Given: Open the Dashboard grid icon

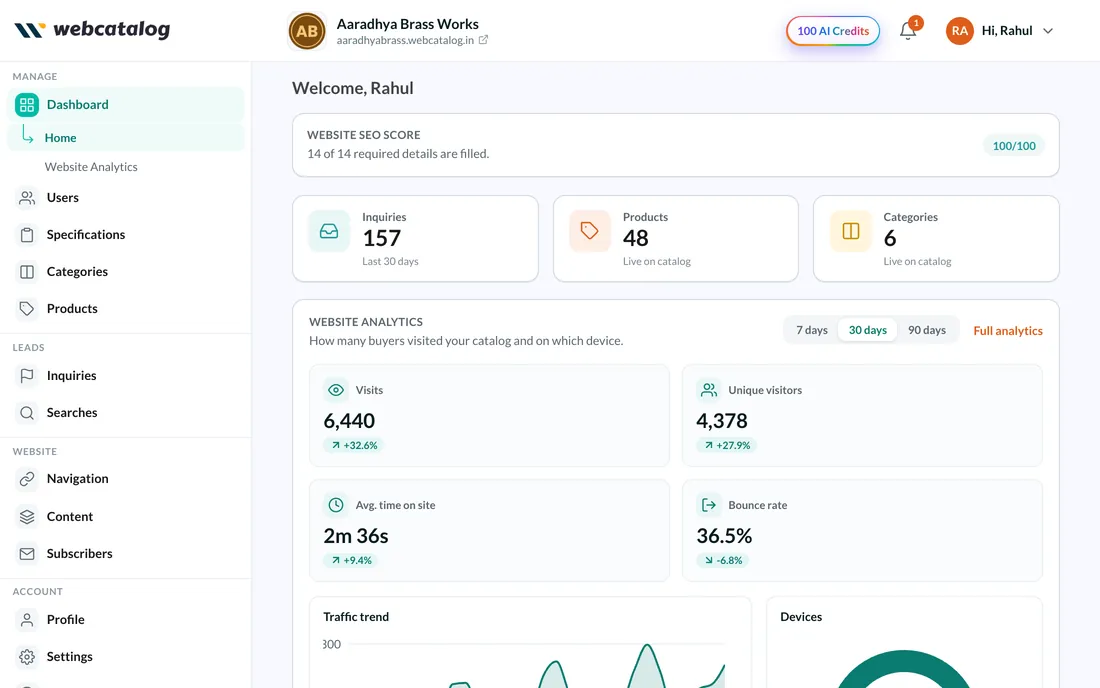Looking at the screenshot, I should (27, 105).
